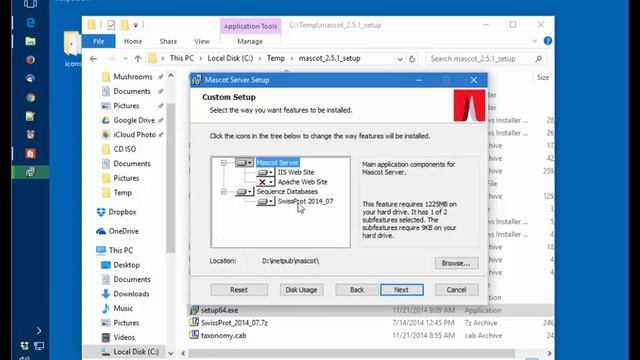Select SwissProt 2014_07 tree label

tap(305, 201)
